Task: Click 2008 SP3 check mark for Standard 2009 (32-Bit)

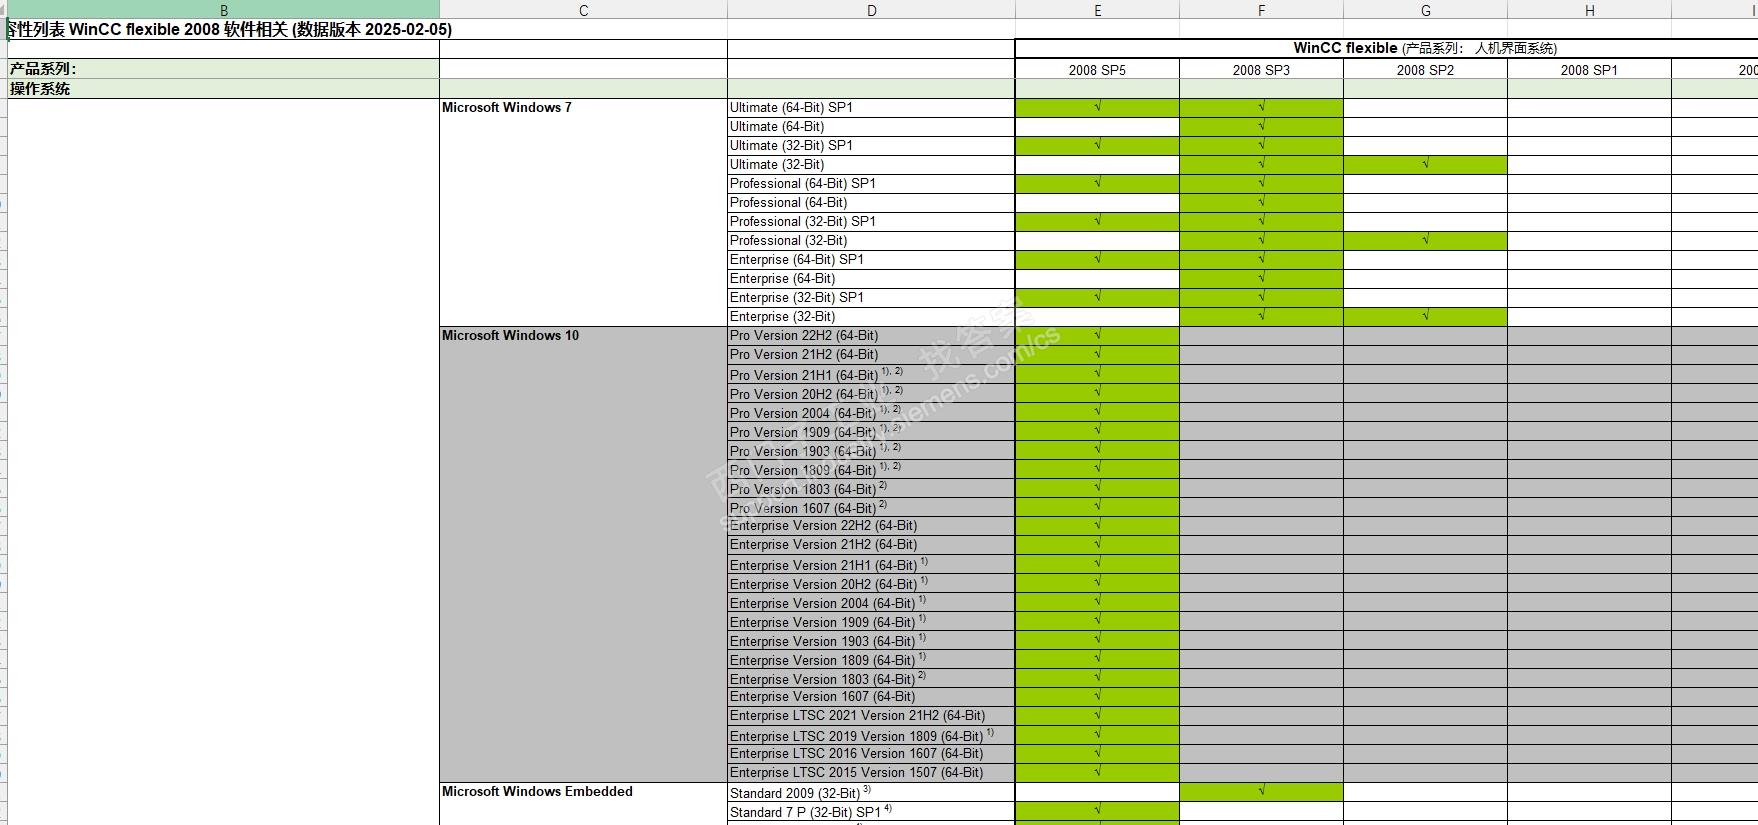Action: [x=1261, y=790]
